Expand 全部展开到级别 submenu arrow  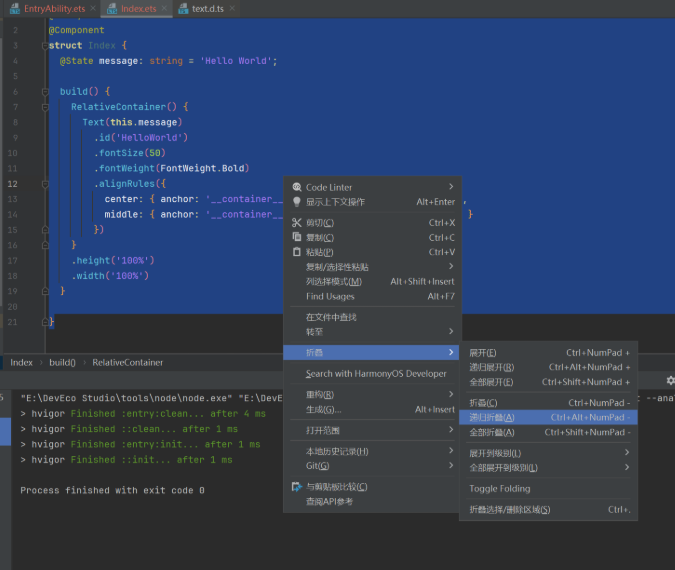[x=627, y=467]
